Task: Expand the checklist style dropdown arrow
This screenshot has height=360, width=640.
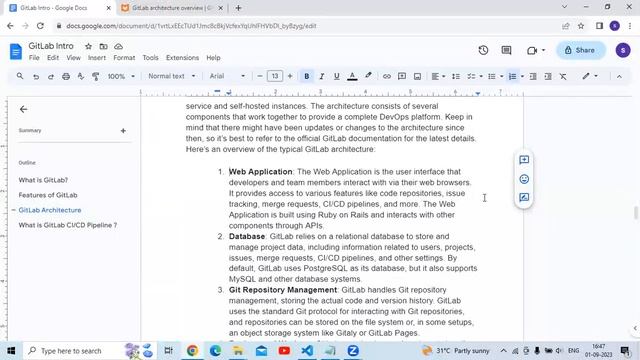Action: [x=481, y=76]
